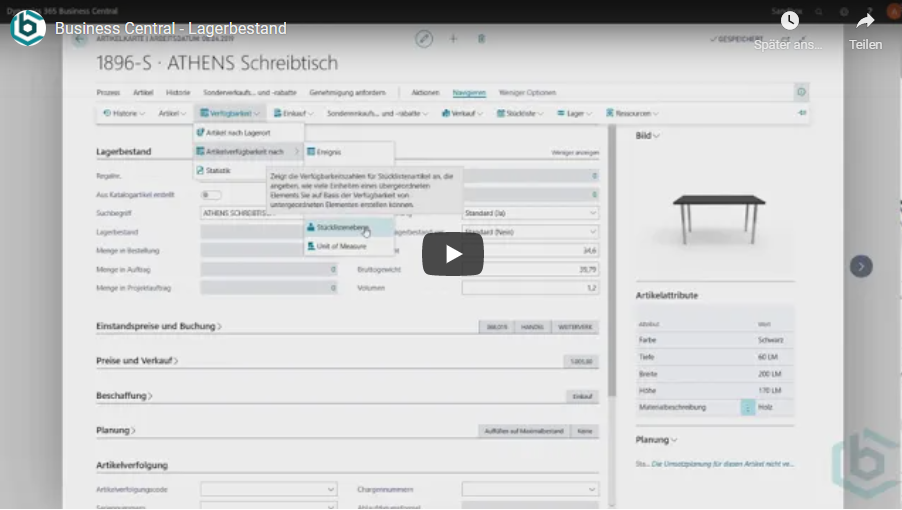Play the Business Central video
This screenshot has width=902, height=510.
[x=452, y=254]
